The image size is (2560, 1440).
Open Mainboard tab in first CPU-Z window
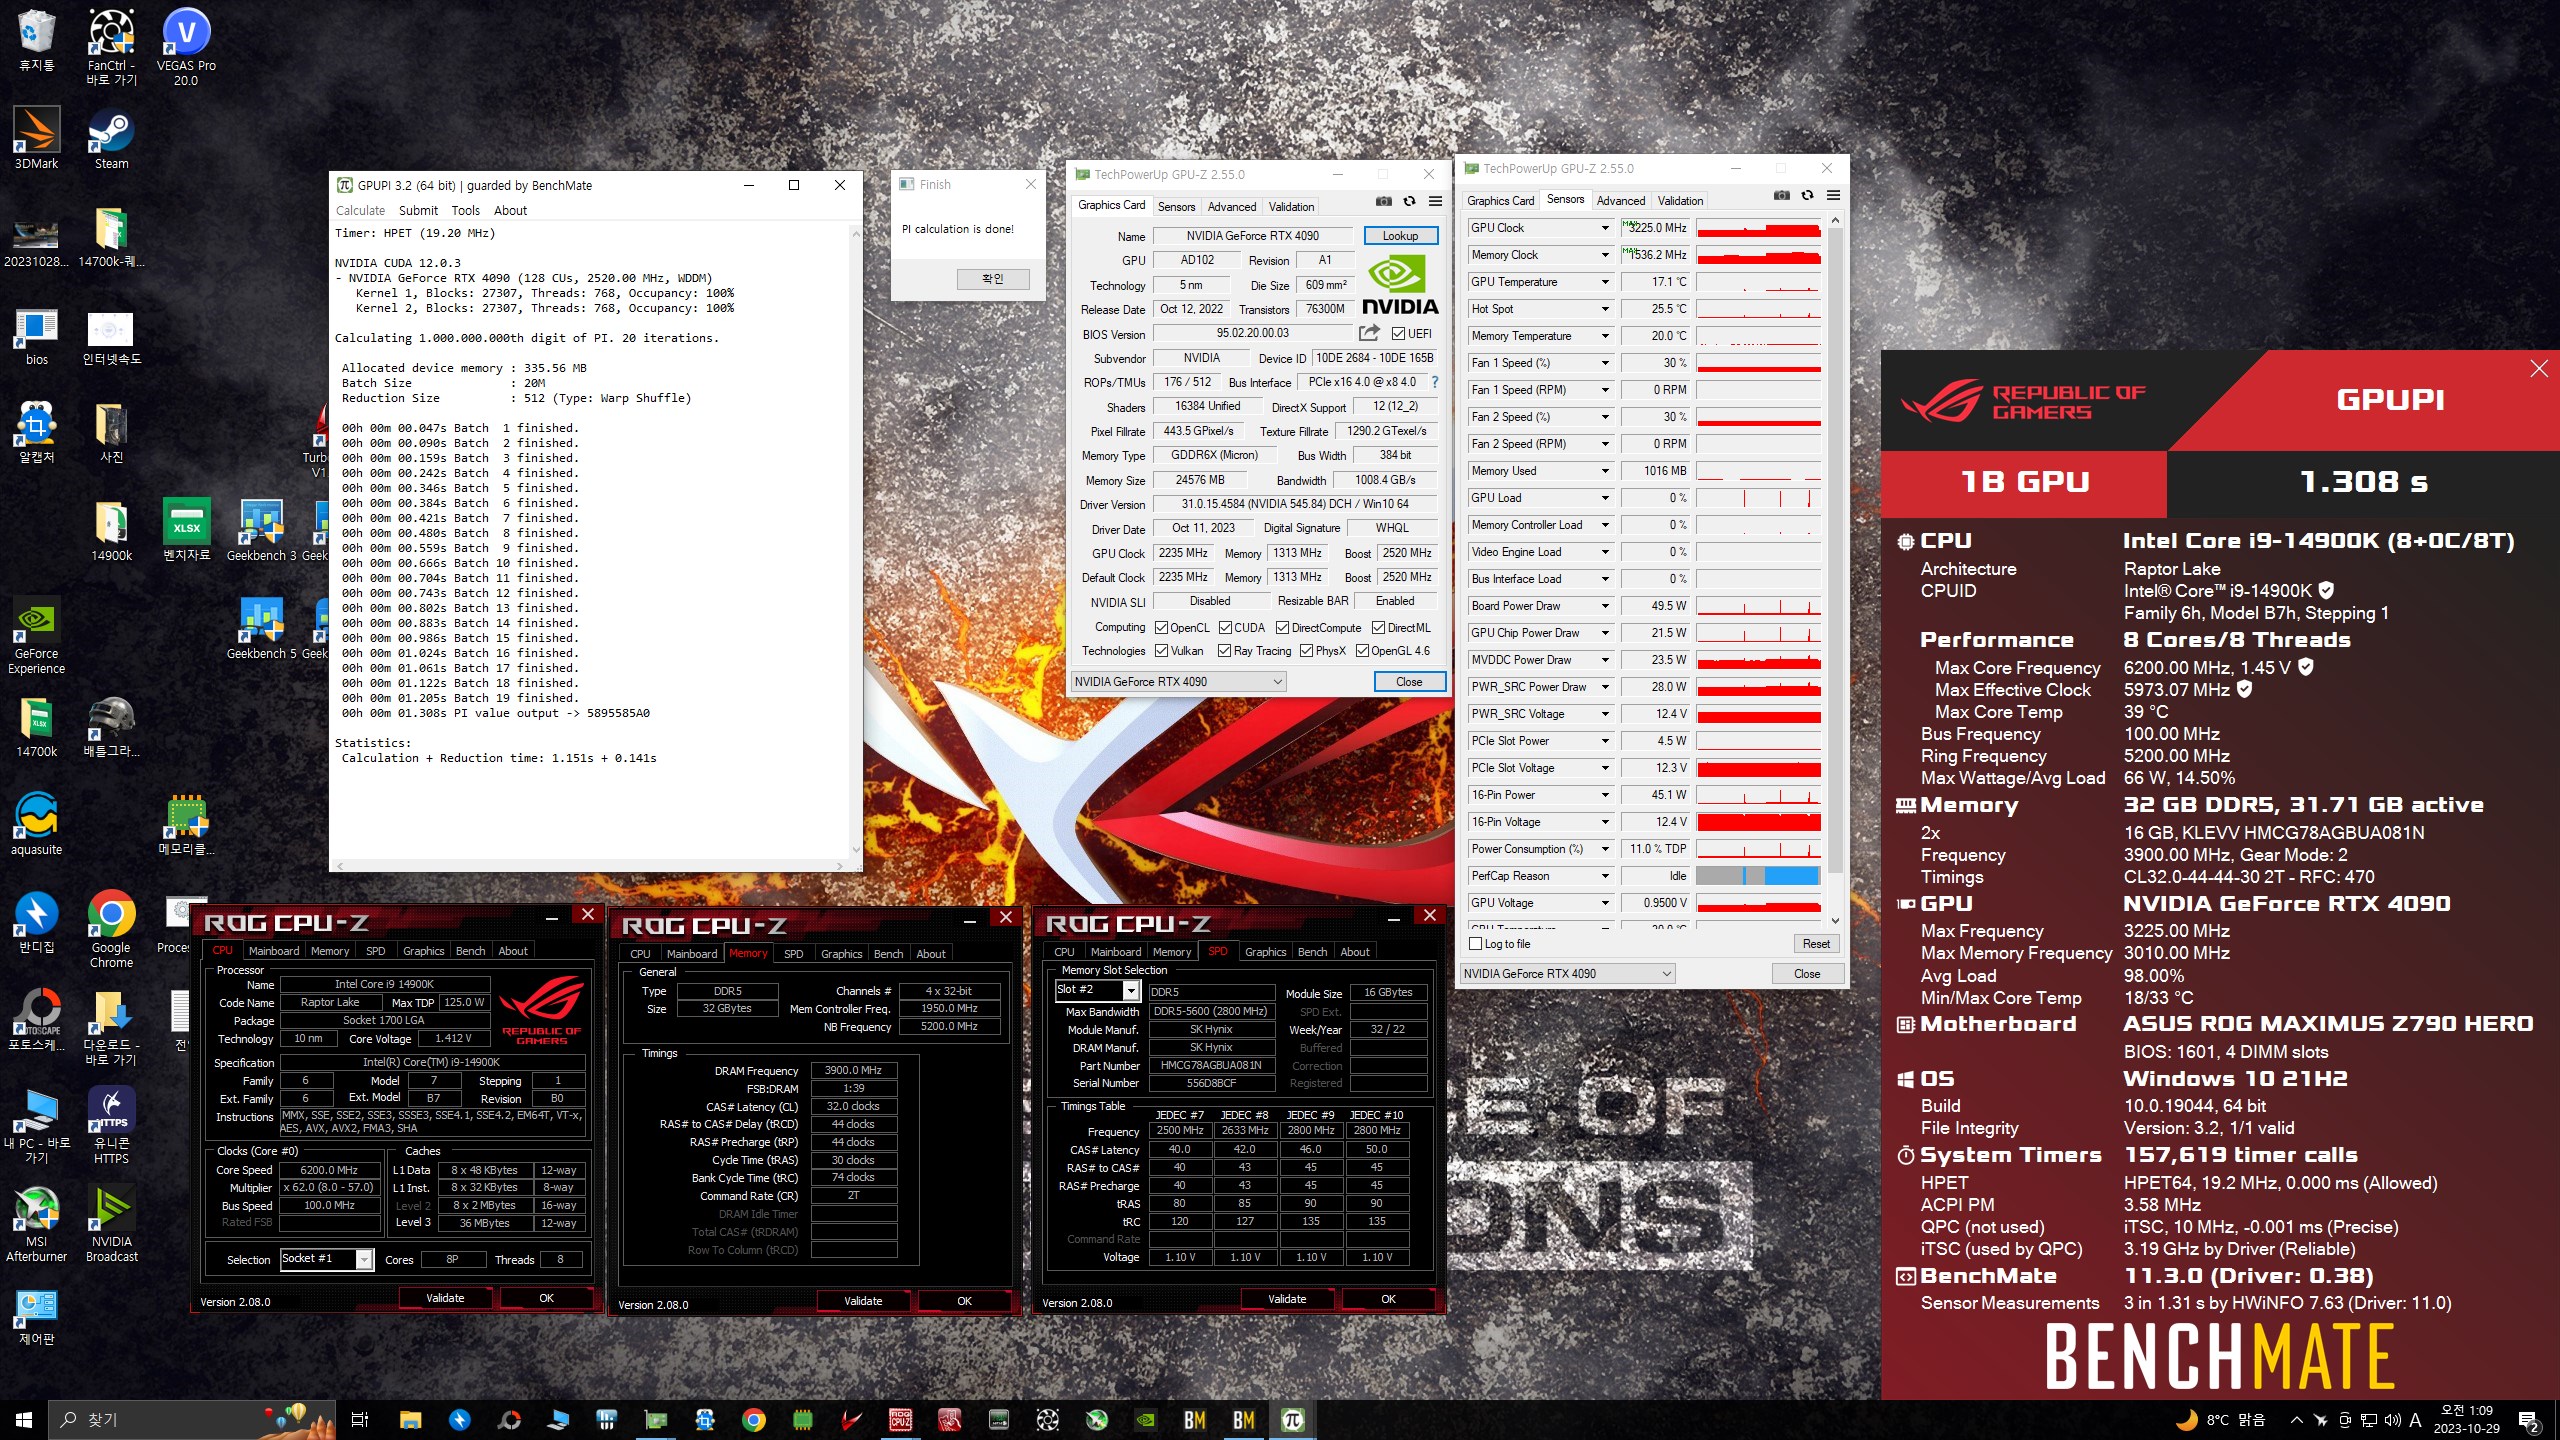coord(274,951)
